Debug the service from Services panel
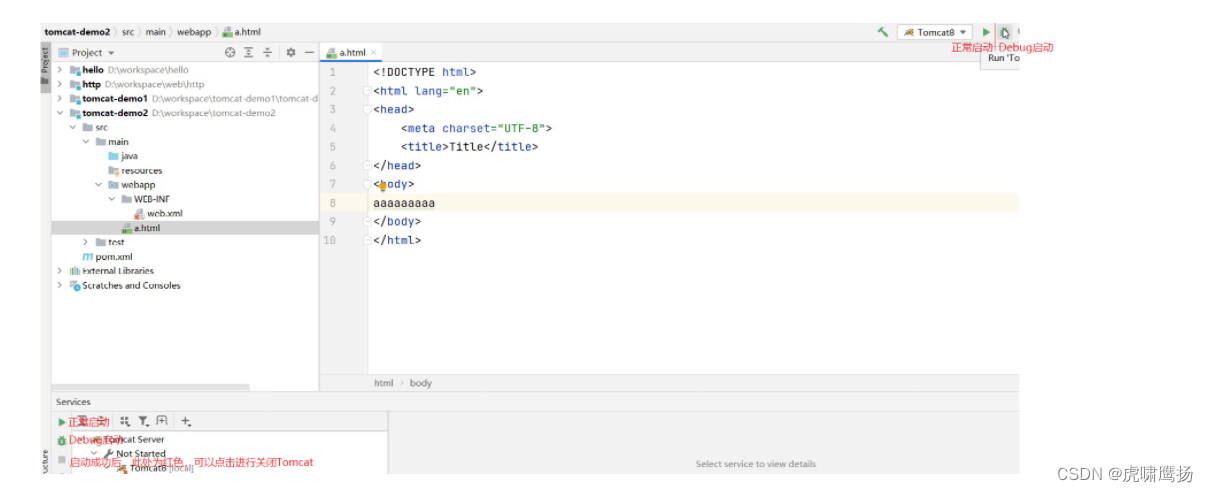Image resolution: width=1208 pixels, height=492 pixels. point(62,440)
